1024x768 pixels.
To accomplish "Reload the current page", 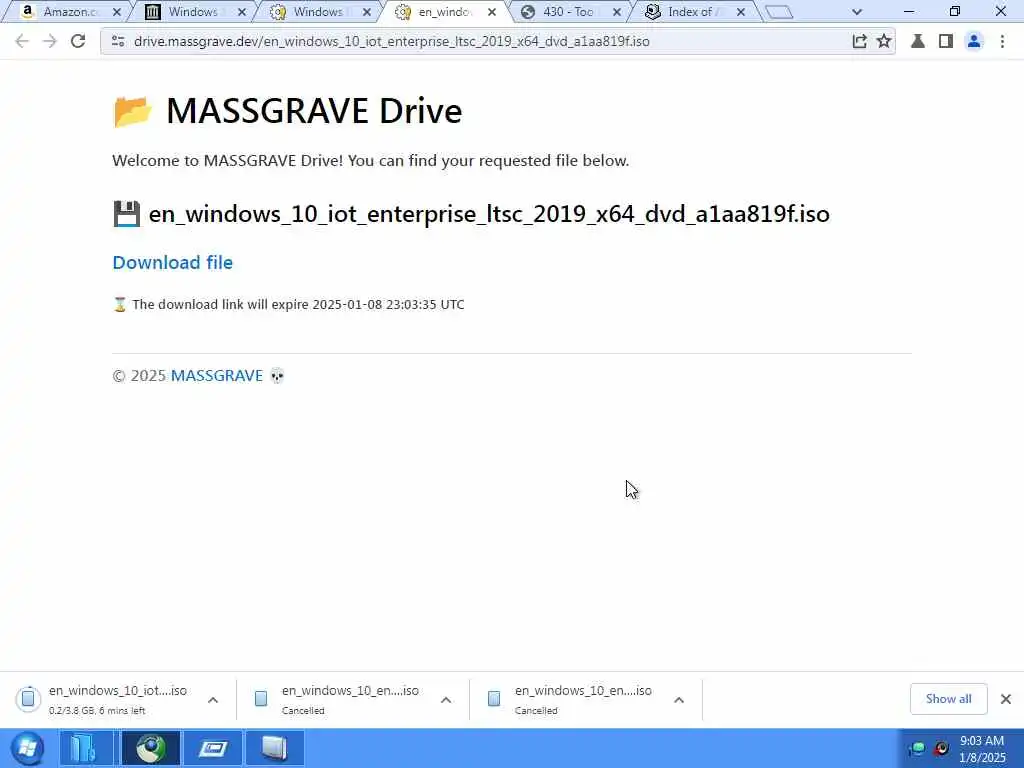I will pyautogui.click(x=78, y=41).
